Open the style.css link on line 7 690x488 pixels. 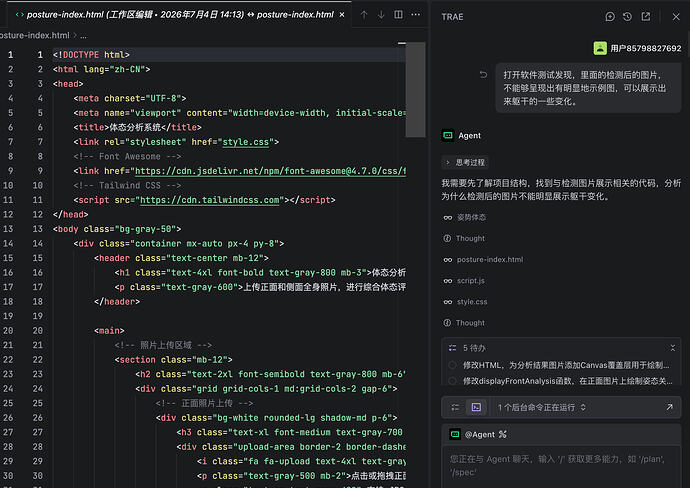(246, 142)
